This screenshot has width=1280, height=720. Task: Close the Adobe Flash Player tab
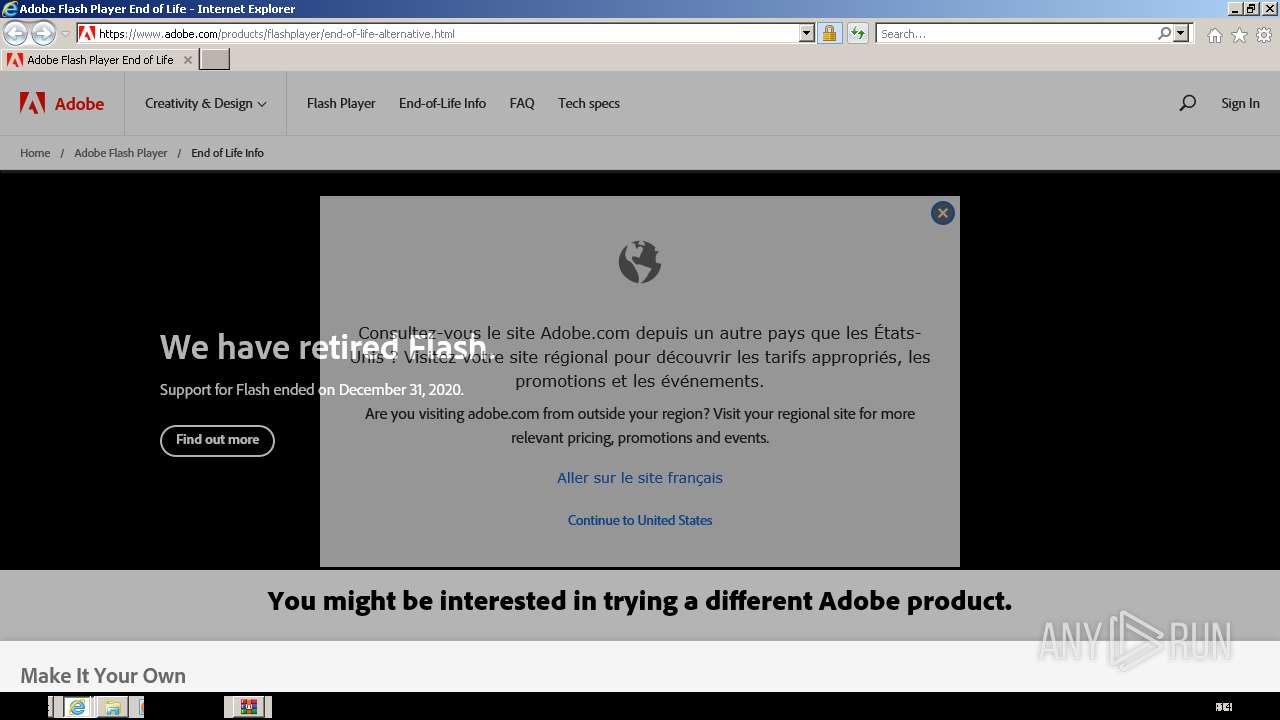tap(187, 60)
